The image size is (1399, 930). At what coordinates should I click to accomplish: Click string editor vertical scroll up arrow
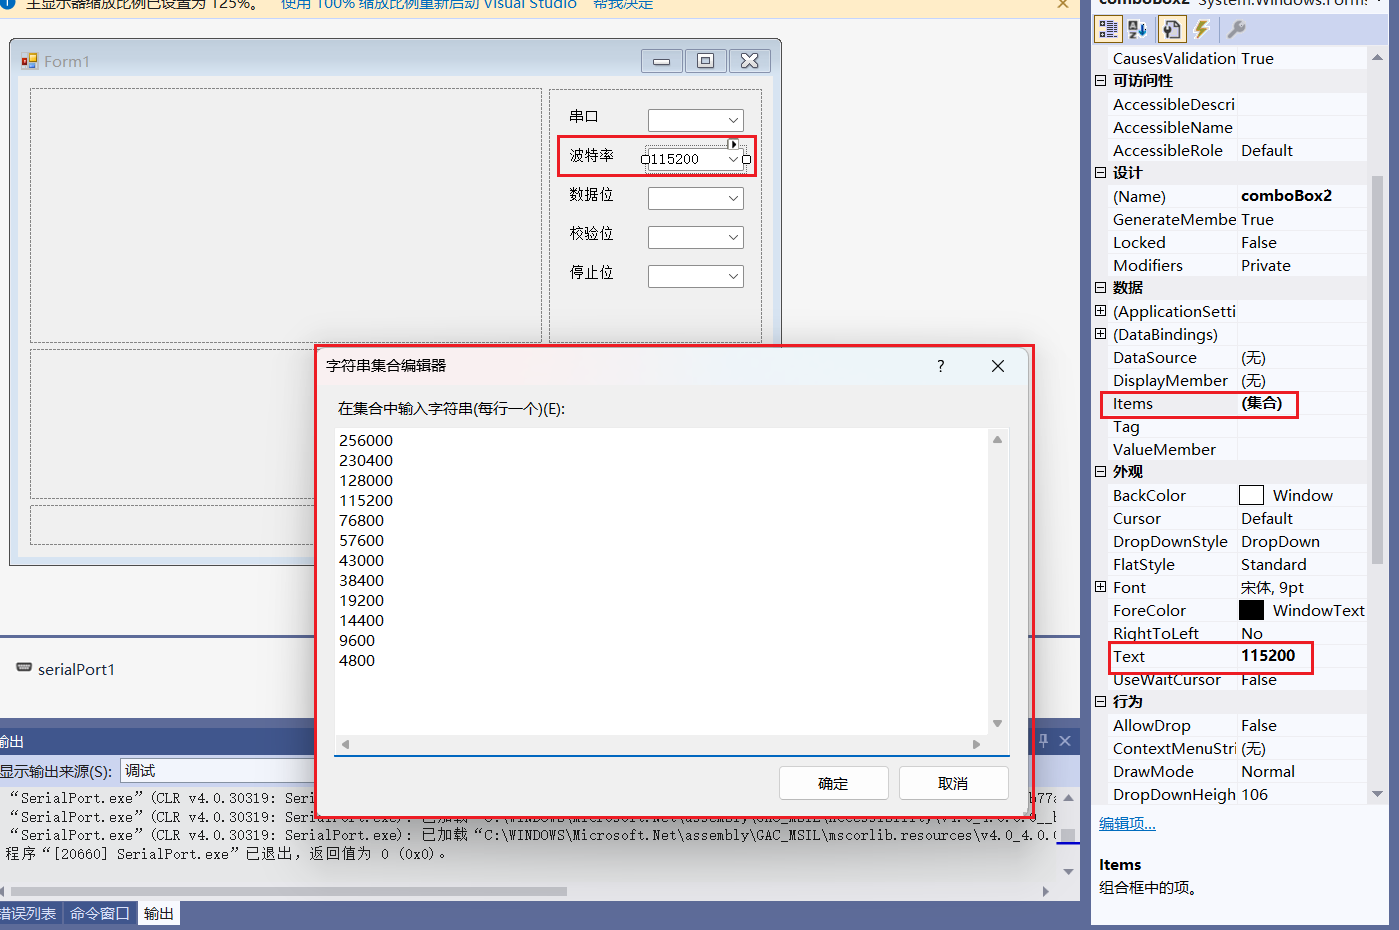tap(997, 439)
